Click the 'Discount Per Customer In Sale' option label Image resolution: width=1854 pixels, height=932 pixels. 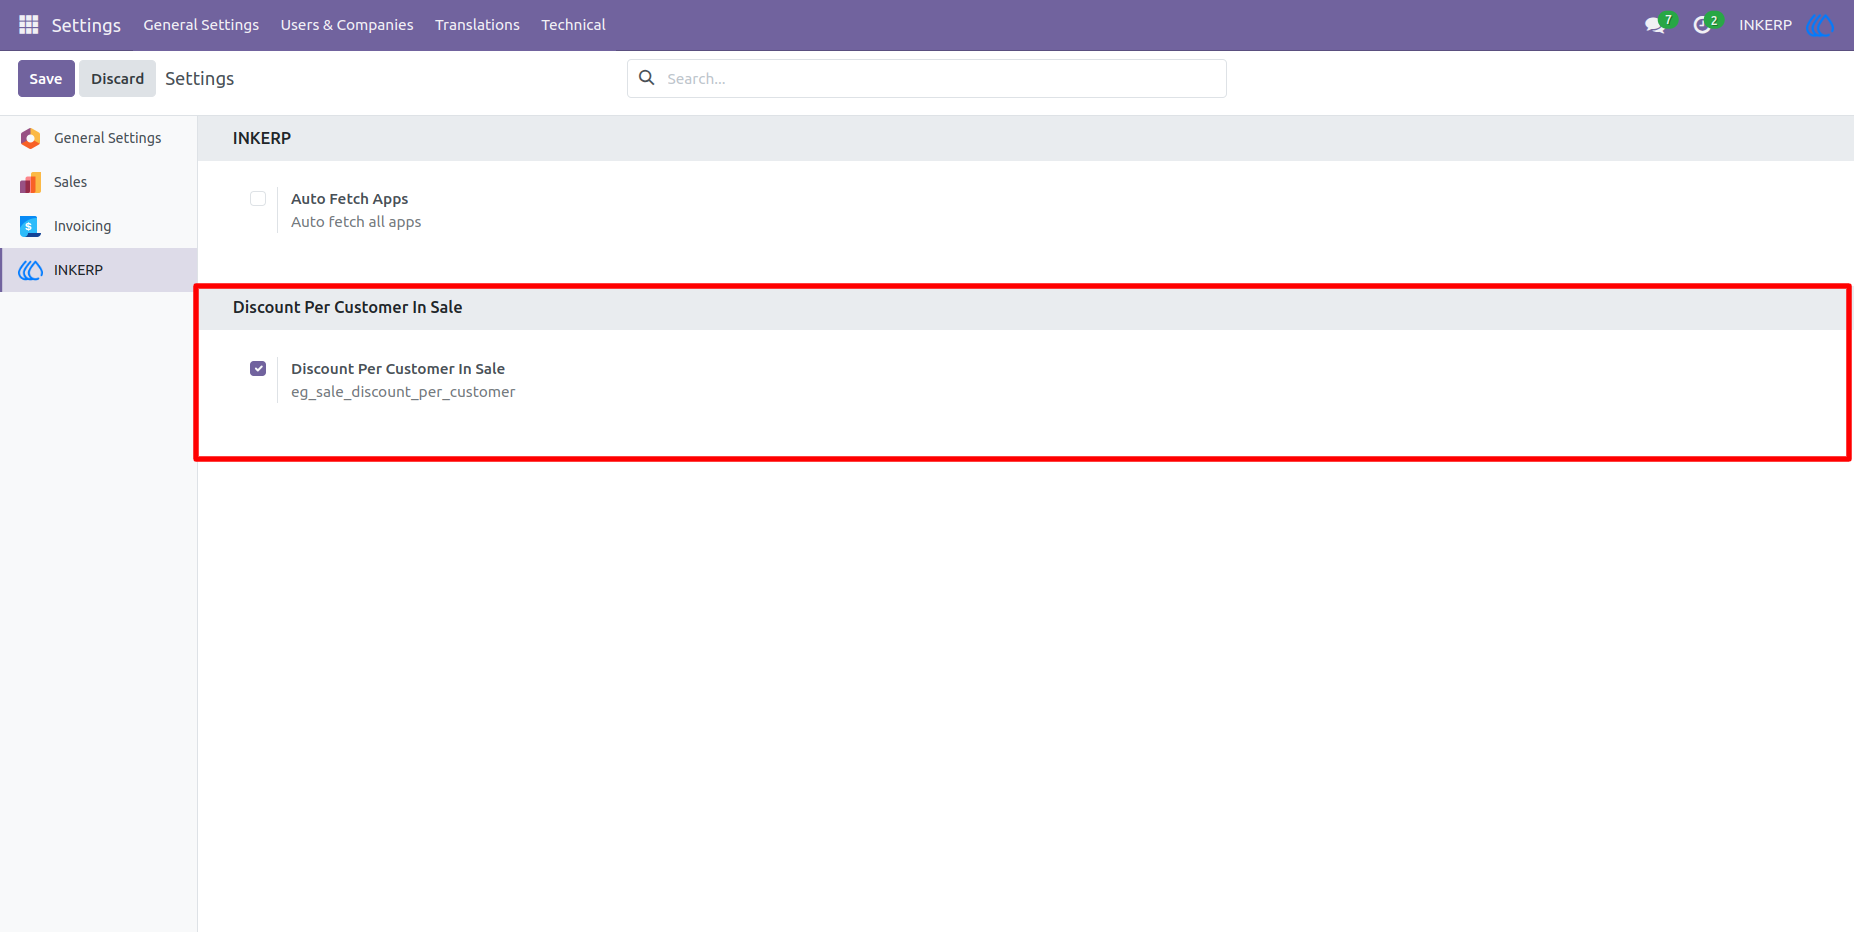[398, 368]
